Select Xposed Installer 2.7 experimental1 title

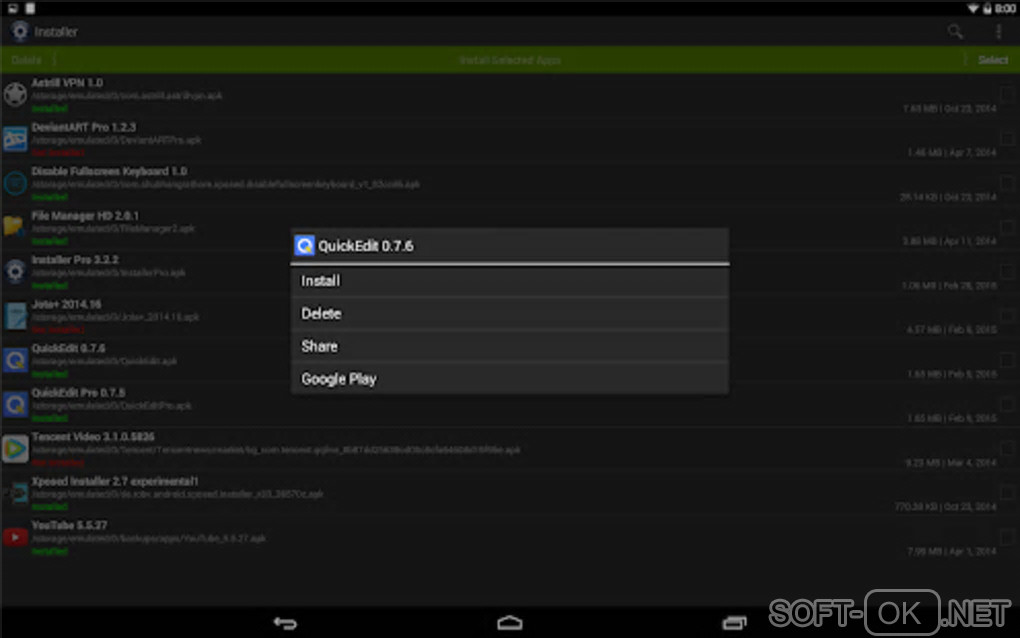pyautogui.click(x=114, y=481)
